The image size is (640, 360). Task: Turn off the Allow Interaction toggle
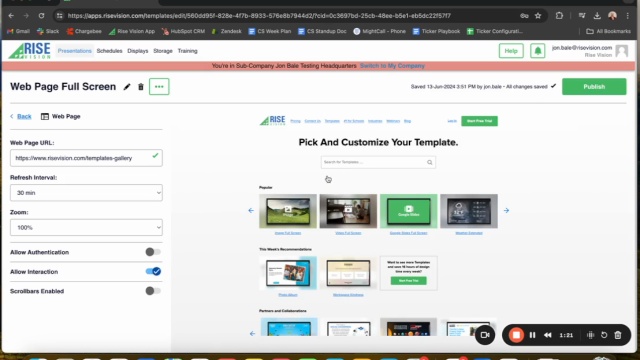pos(153,271)
